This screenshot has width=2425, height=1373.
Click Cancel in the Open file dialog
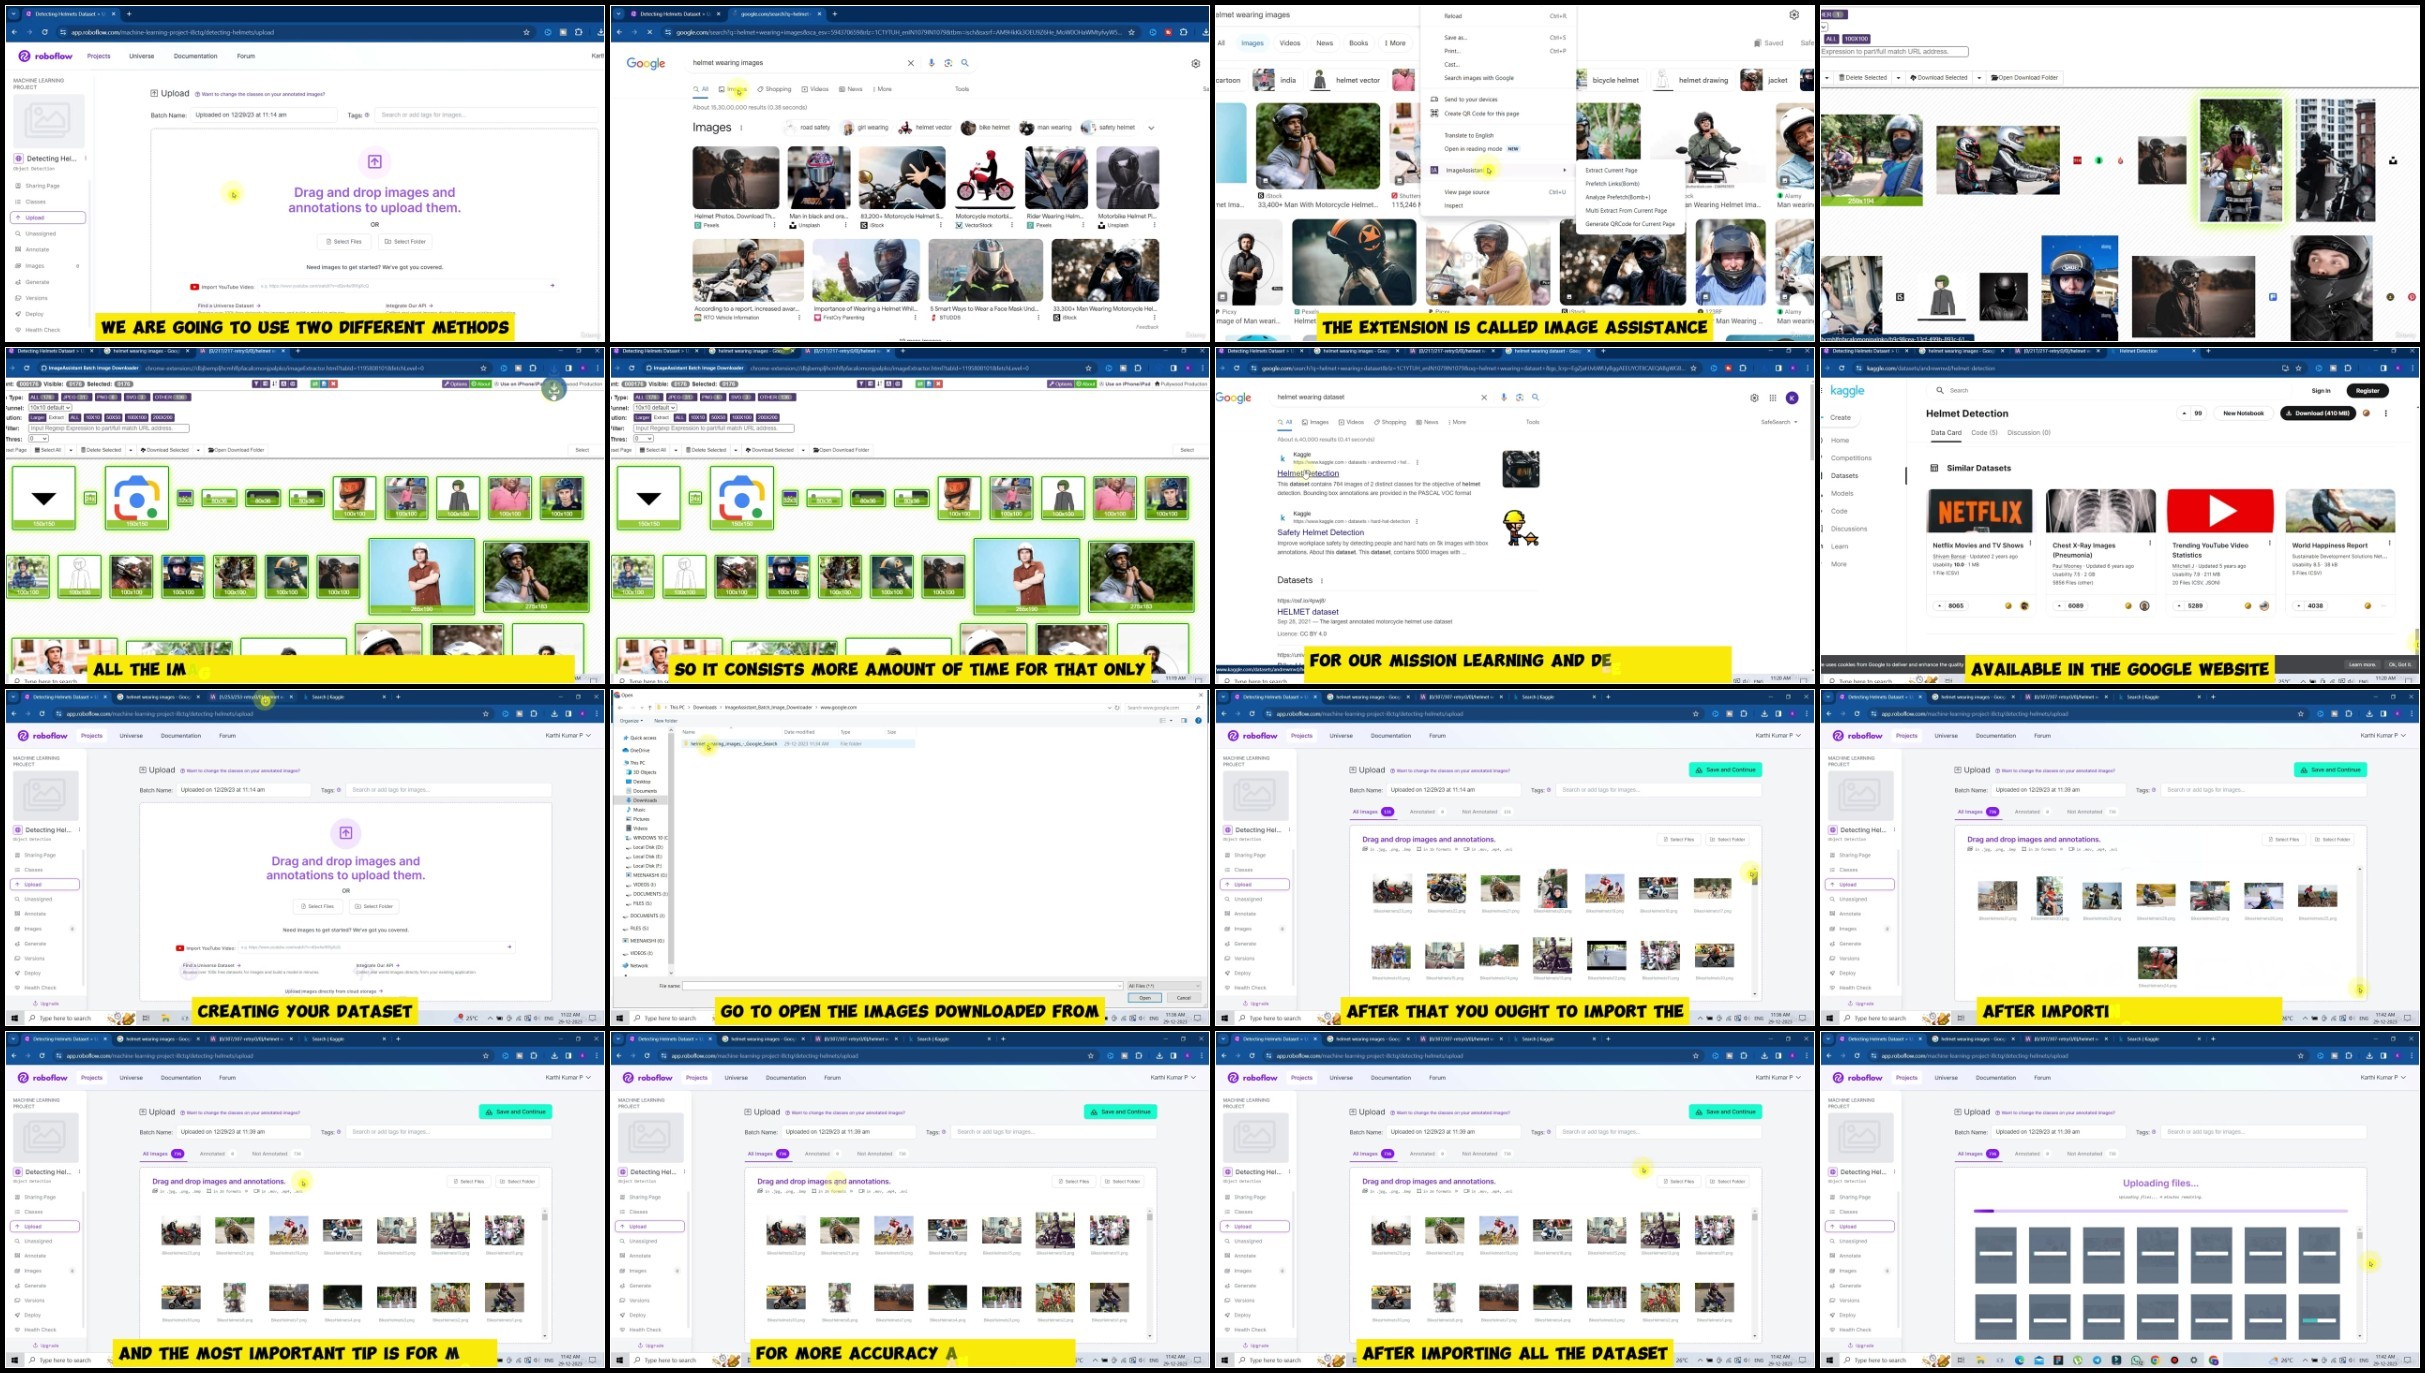1184,998
